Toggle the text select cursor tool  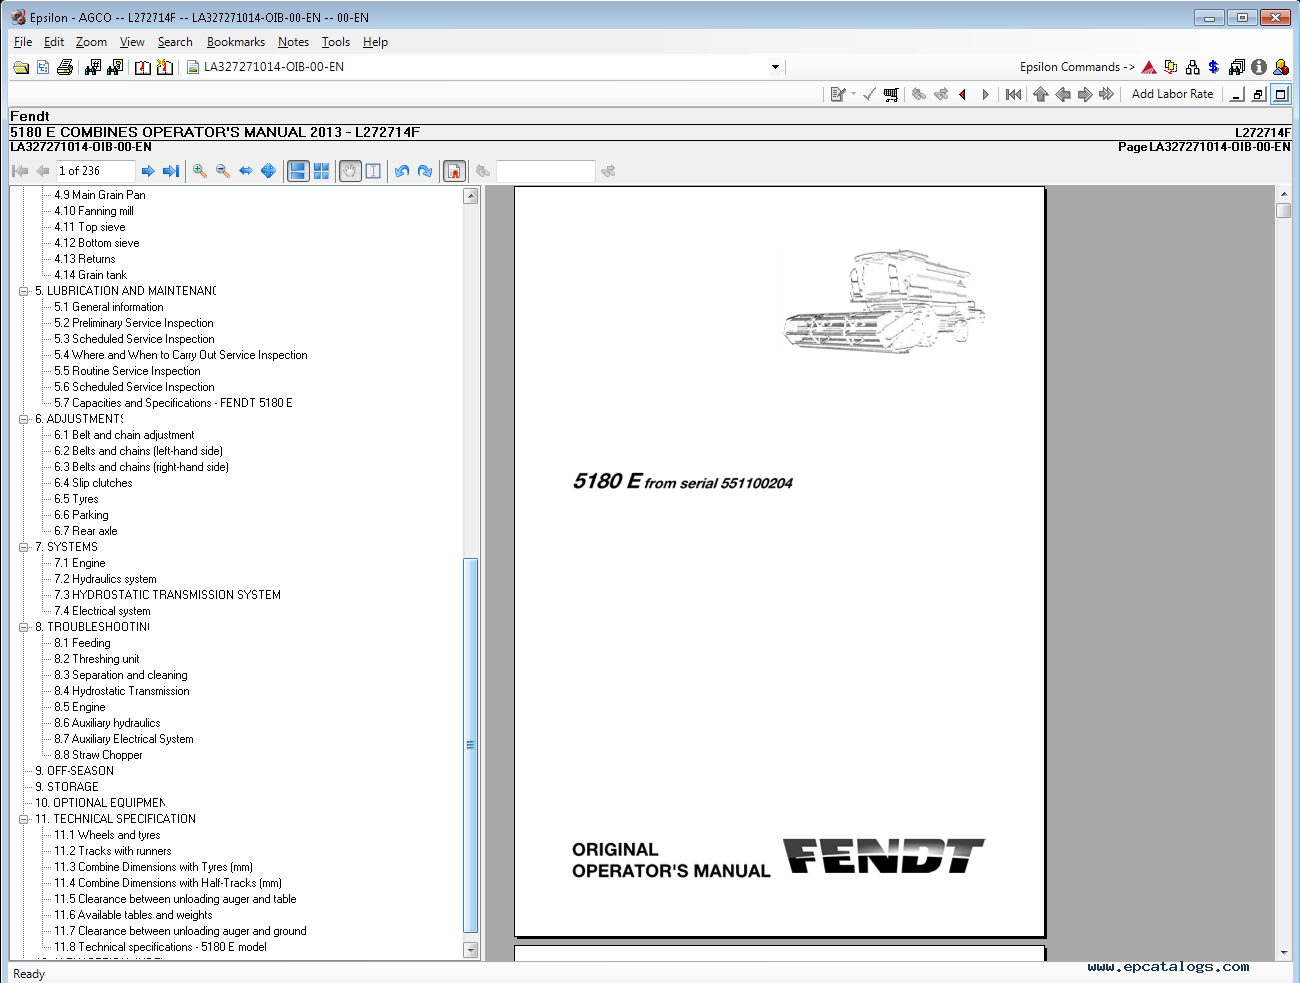pyautogui.click(x=373, y=171)
